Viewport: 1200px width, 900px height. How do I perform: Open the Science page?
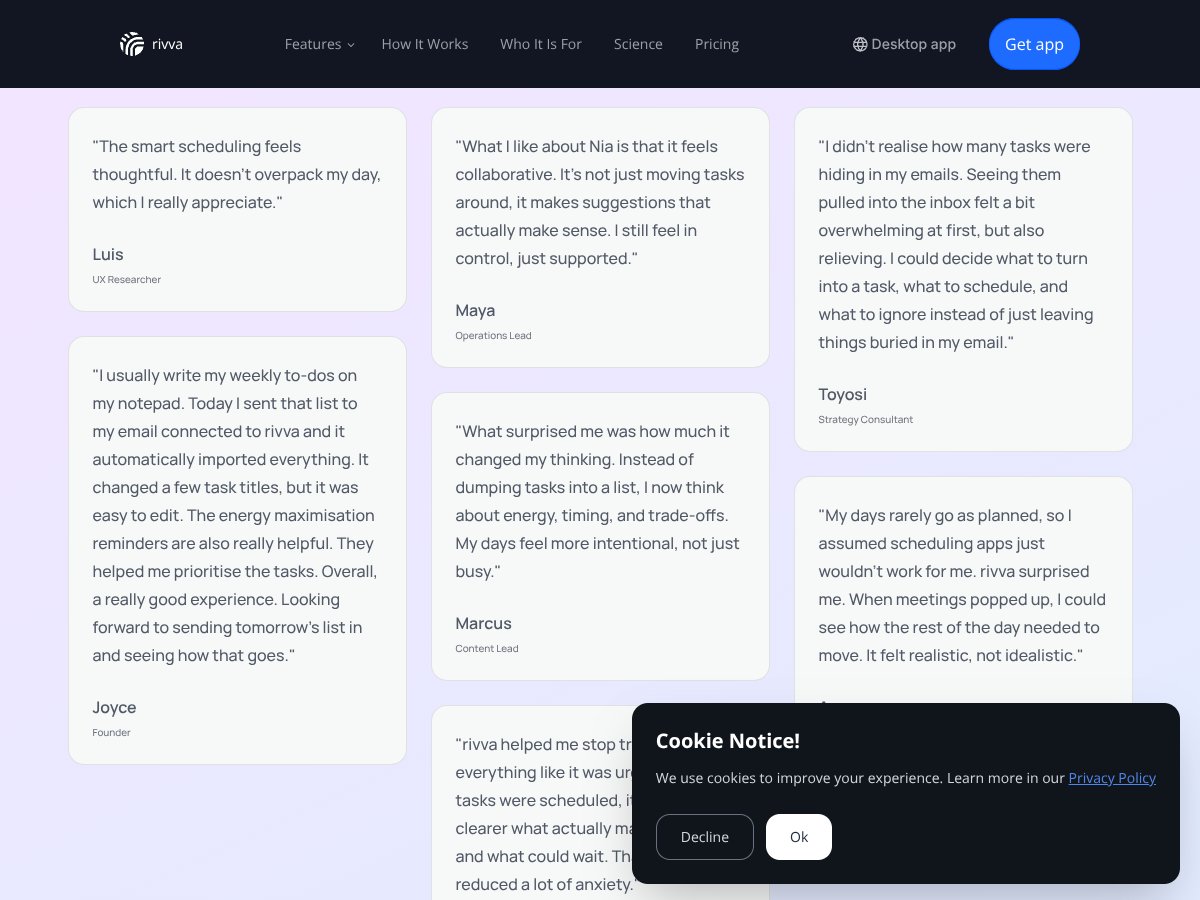pyautogui.click(x=638, y=44)
